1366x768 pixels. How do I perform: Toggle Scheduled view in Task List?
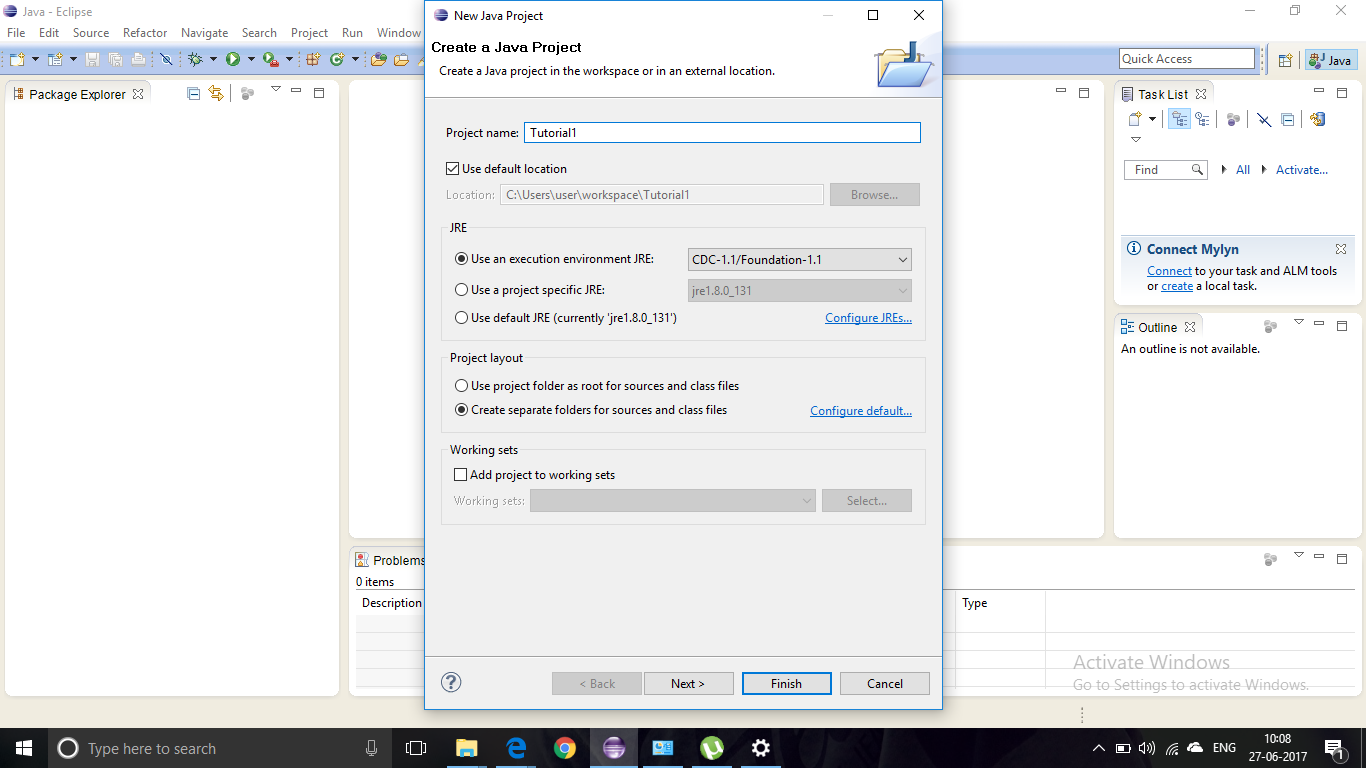tap(1202, 119)
